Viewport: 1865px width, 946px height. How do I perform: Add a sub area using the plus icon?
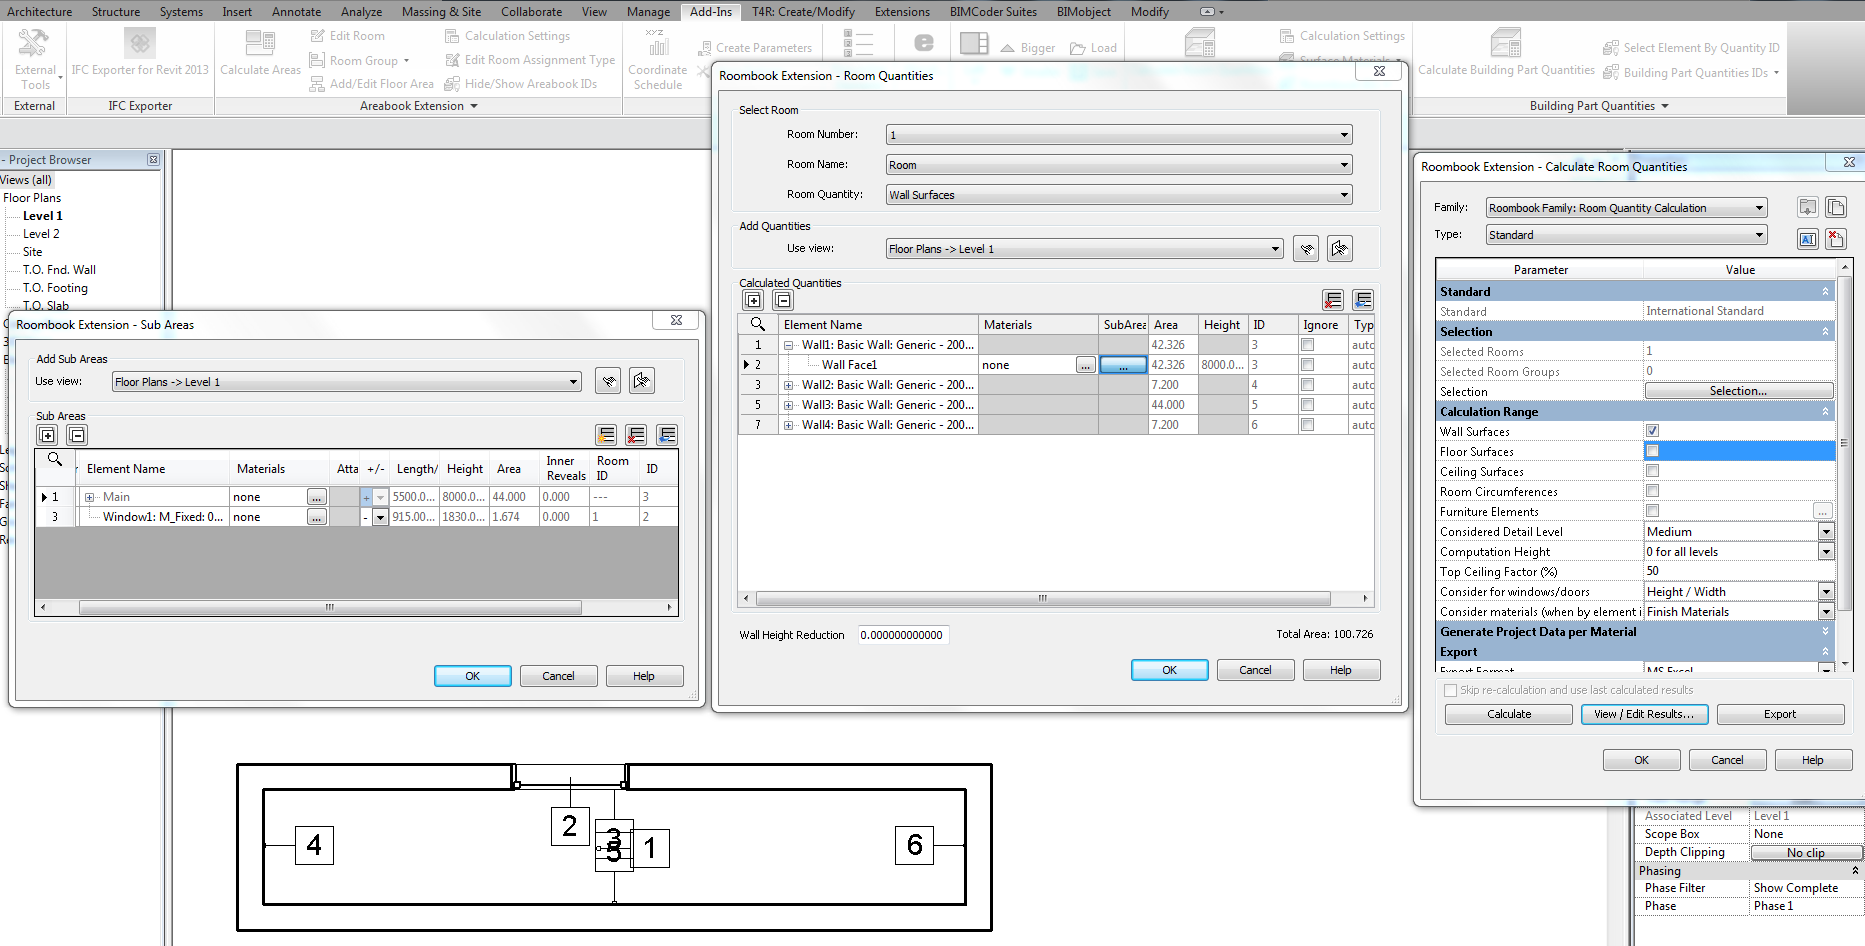coord(46,434)
